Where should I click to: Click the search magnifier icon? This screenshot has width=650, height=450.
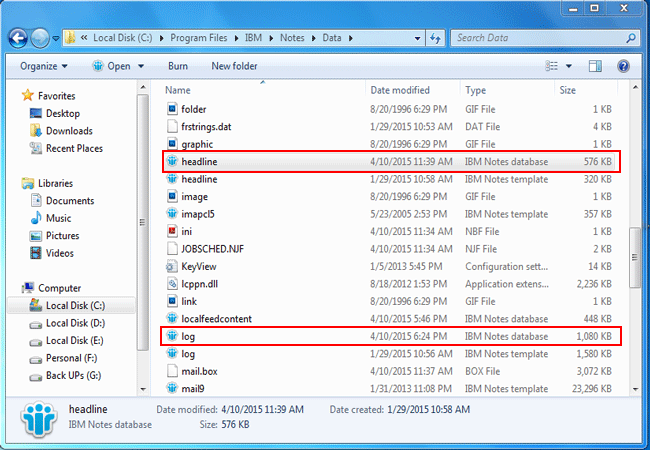coord(631,38)
